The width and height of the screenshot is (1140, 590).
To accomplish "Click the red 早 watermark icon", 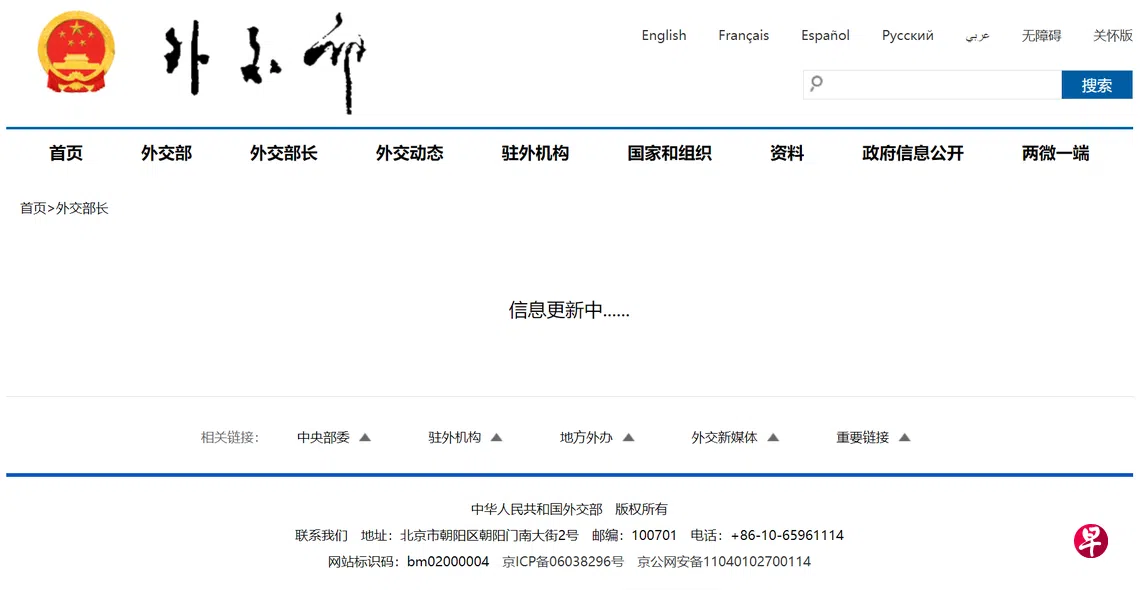I will click(1091, 541).
